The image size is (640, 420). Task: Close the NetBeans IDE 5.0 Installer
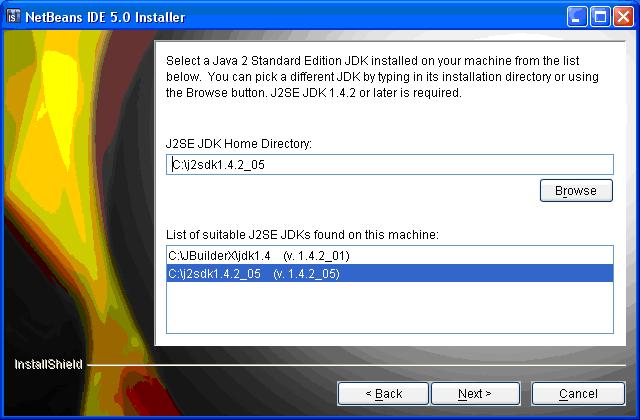pos(623,17)
